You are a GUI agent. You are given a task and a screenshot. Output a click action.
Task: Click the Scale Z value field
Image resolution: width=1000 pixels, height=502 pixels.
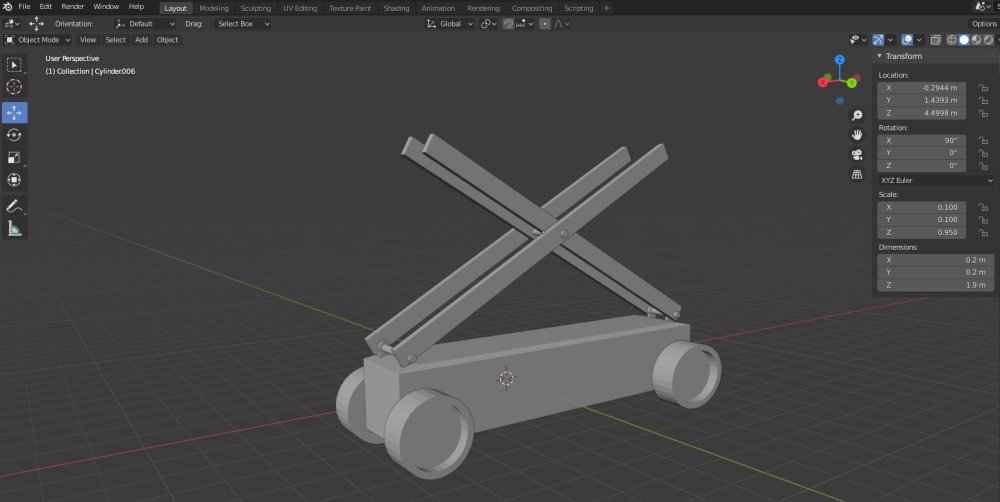pyautogui.click(x=921, y=233)
